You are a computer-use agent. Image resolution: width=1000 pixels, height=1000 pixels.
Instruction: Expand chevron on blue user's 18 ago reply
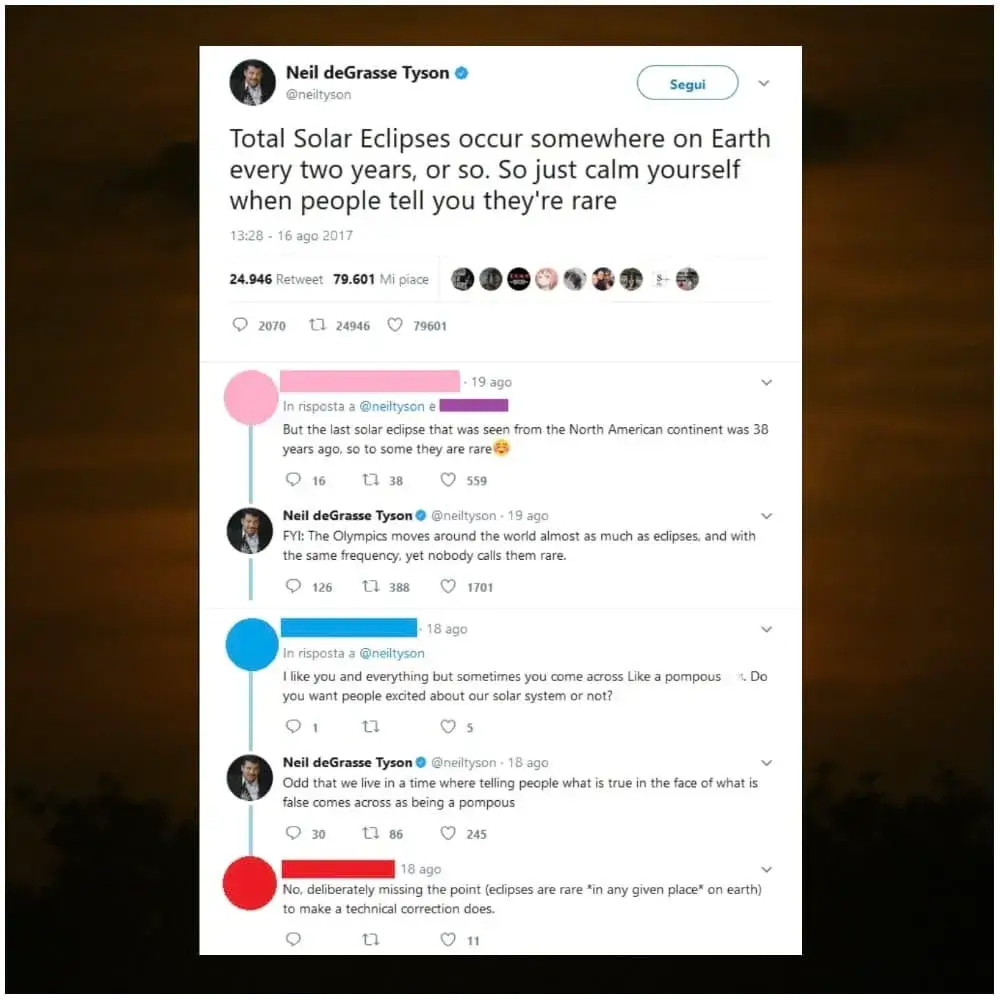(x=767, y=629)
